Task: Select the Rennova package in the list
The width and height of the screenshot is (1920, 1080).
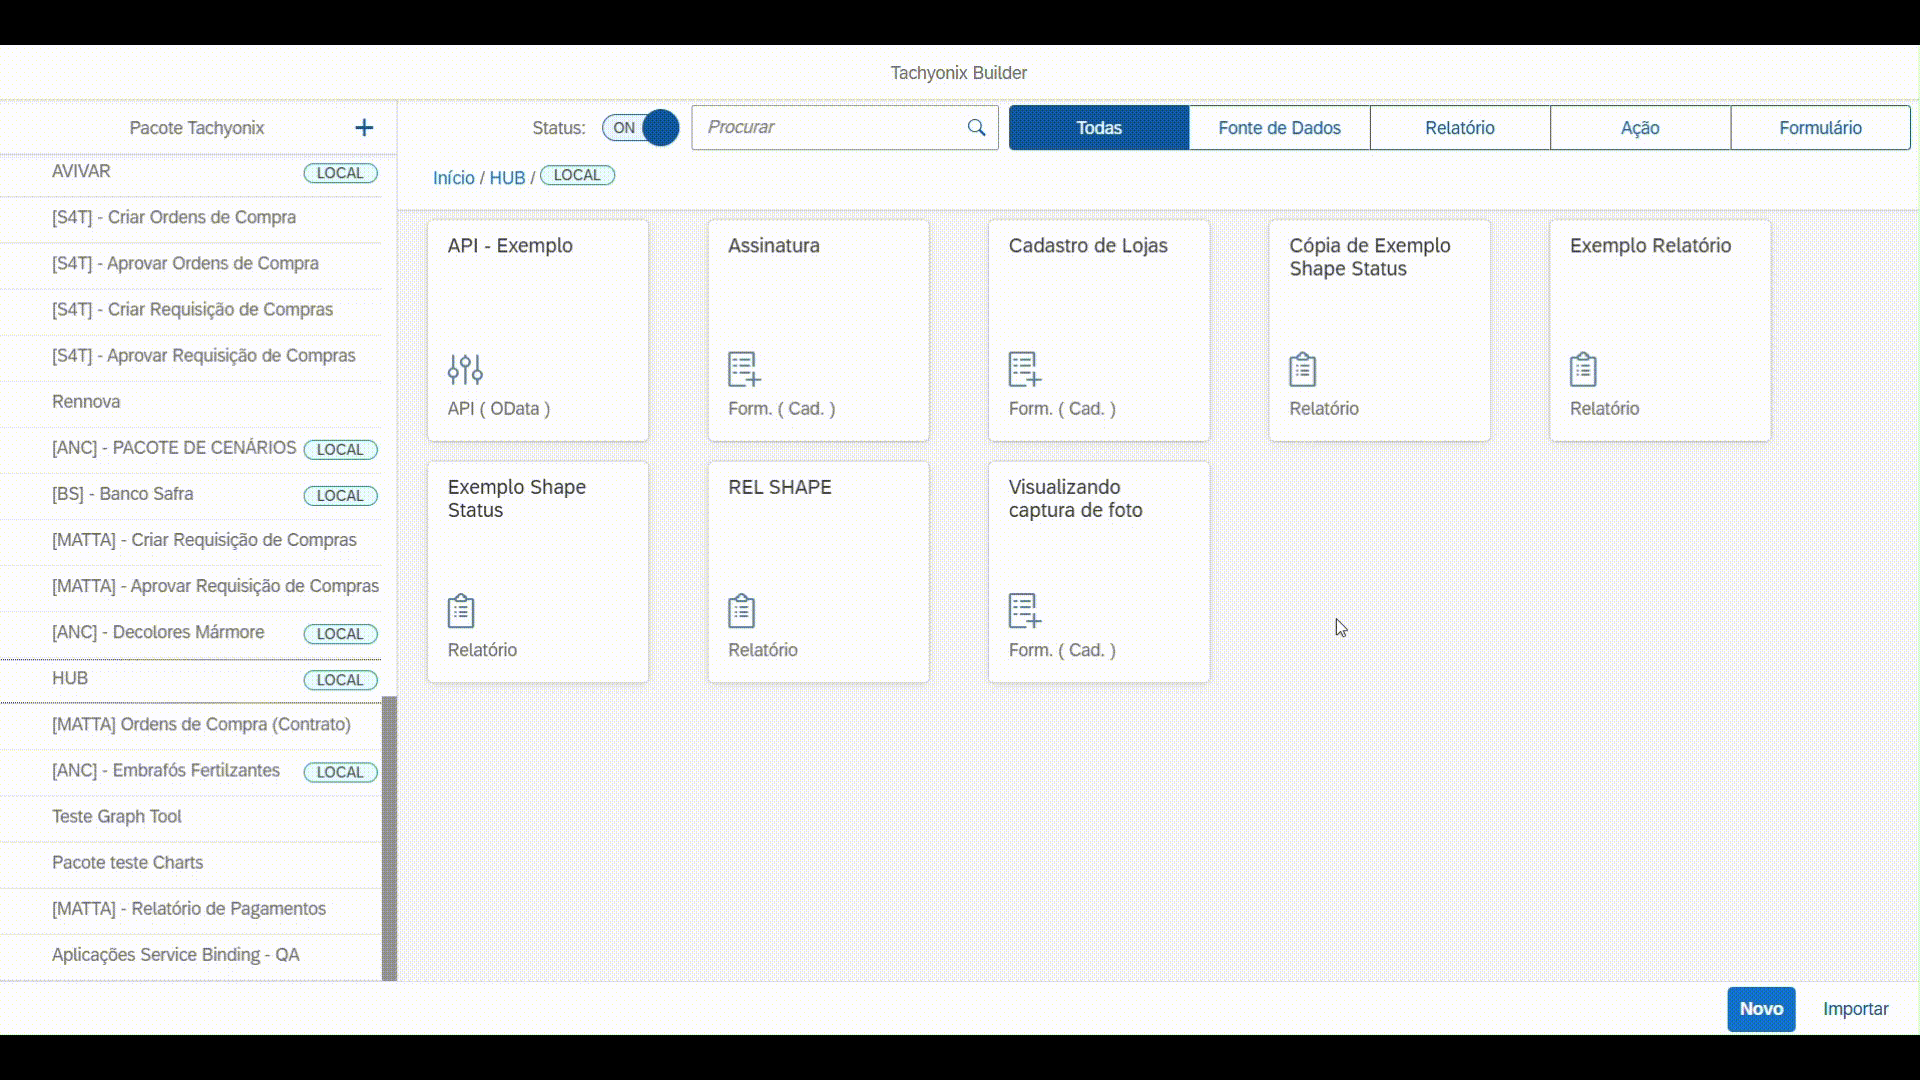Action: (86, 402)
